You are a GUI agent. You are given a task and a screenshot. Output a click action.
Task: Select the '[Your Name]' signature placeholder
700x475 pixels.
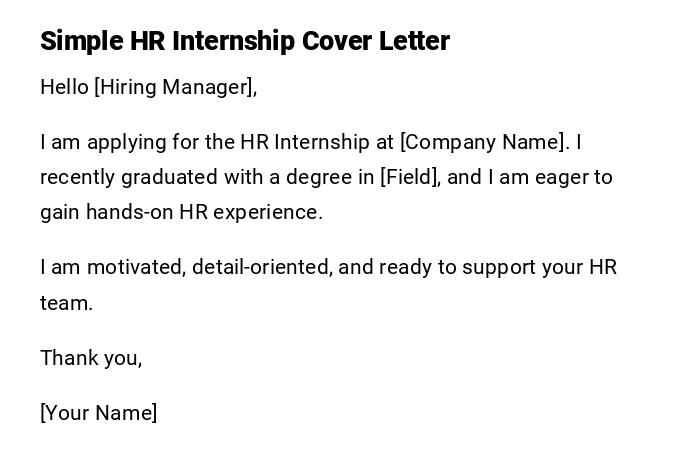click(x=99, y=413)
